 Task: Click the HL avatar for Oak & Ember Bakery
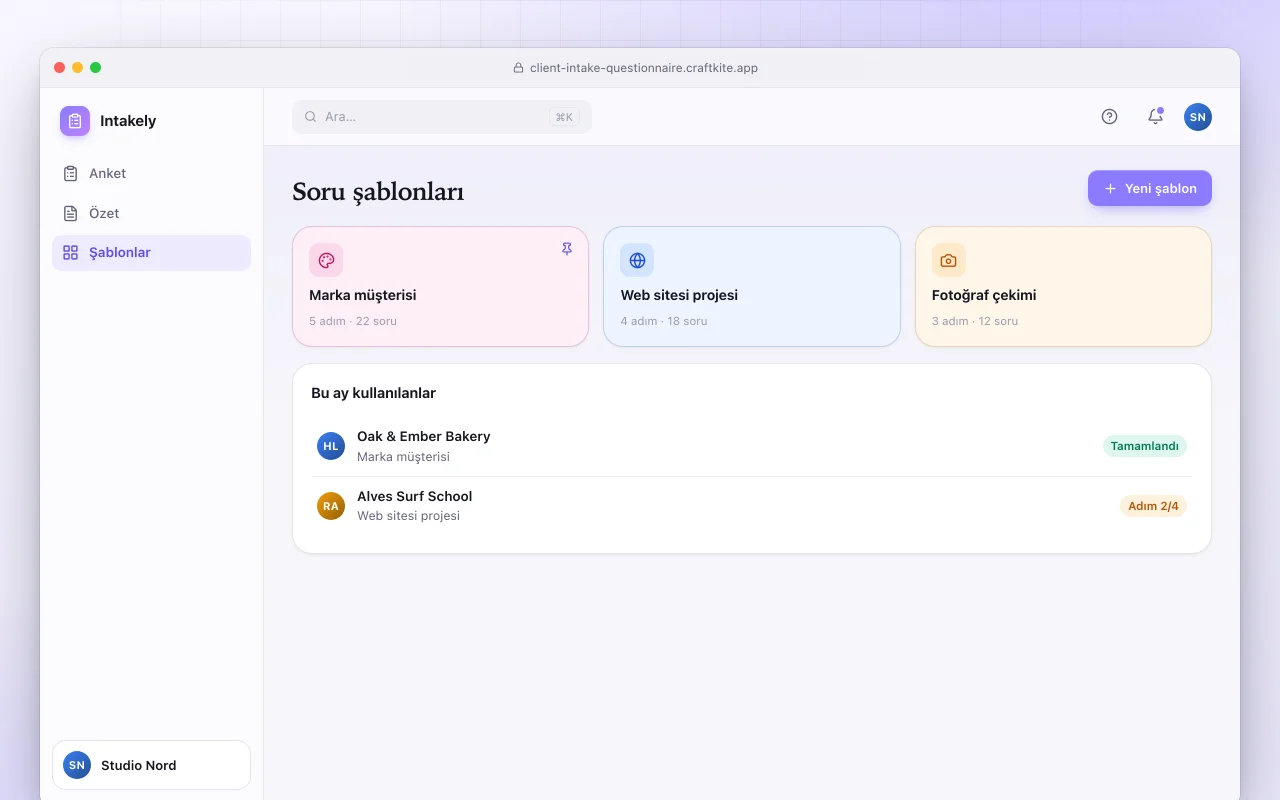331,446
